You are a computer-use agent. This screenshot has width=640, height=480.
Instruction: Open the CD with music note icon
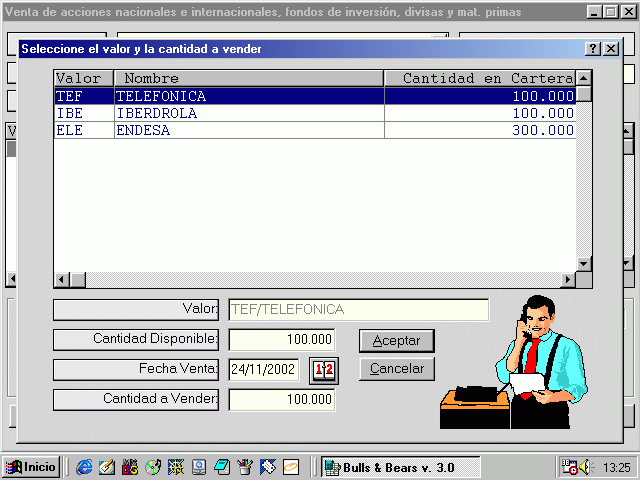153,467
